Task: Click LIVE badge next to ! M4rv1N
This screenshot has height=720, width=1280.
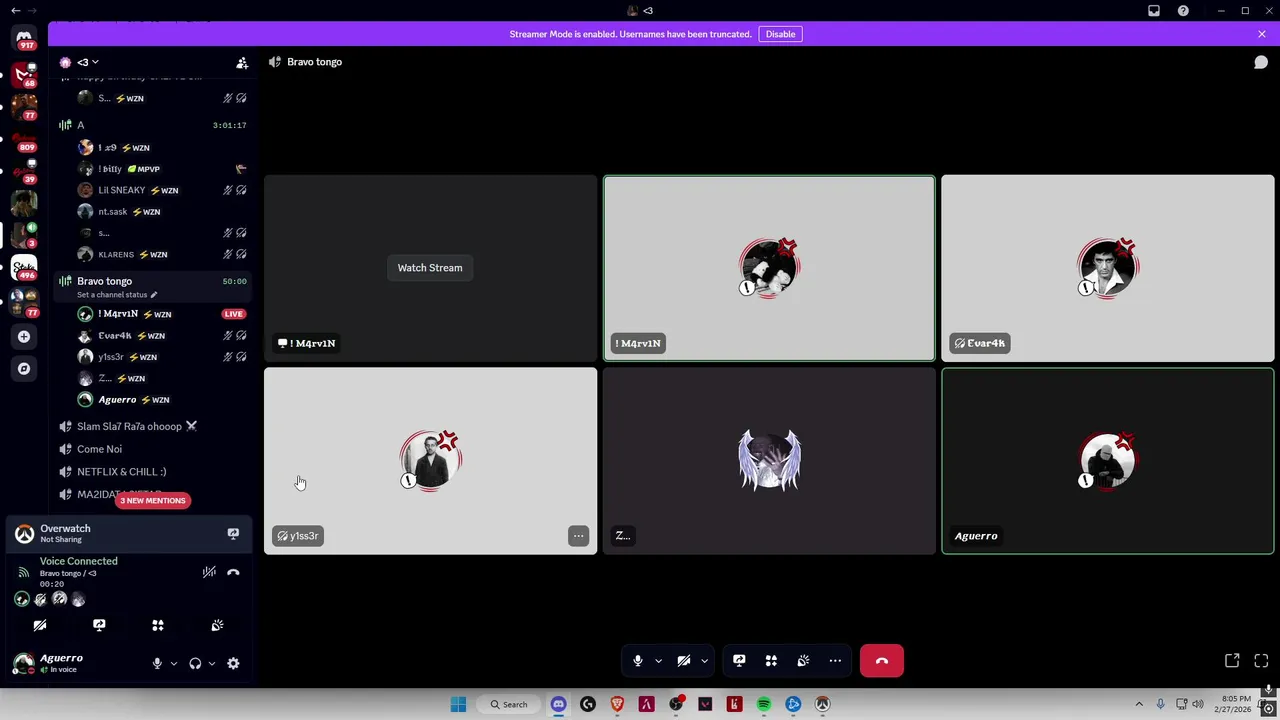Action: coord(233,314)
